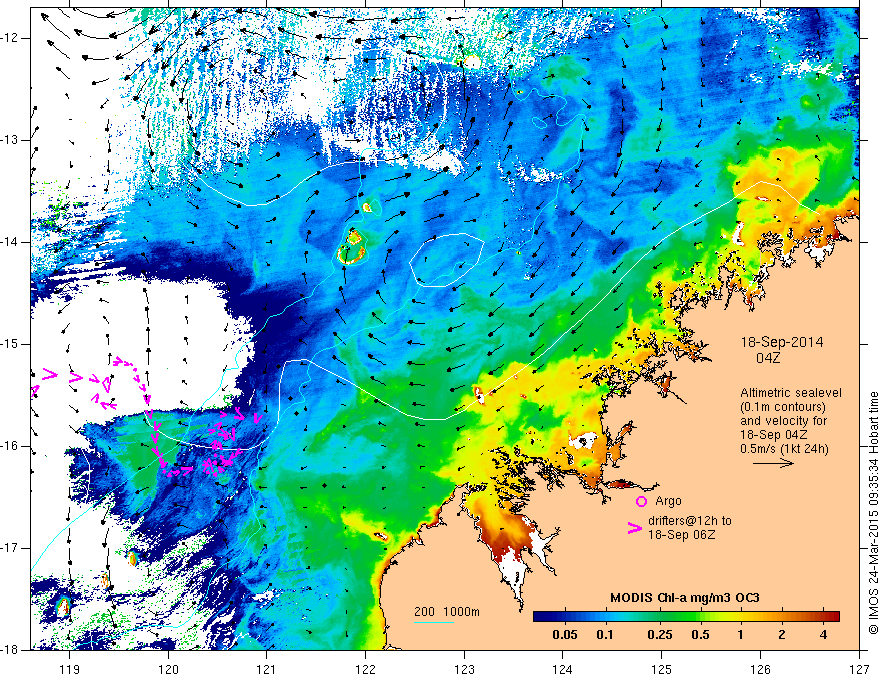Click the dark red end of the colorbar
This screenshot has height=680, width=880.
[833, 616]
